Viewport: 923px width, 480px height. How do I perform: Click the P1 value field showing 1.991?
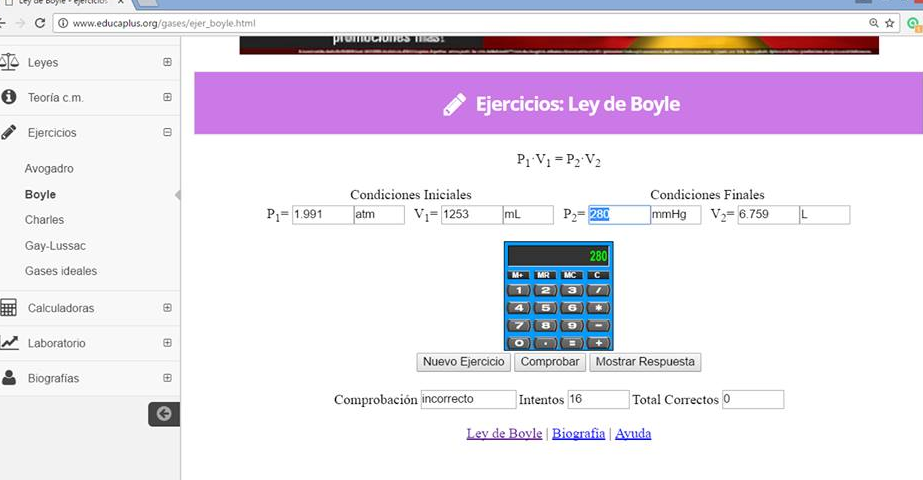click(x=323, y=214)
